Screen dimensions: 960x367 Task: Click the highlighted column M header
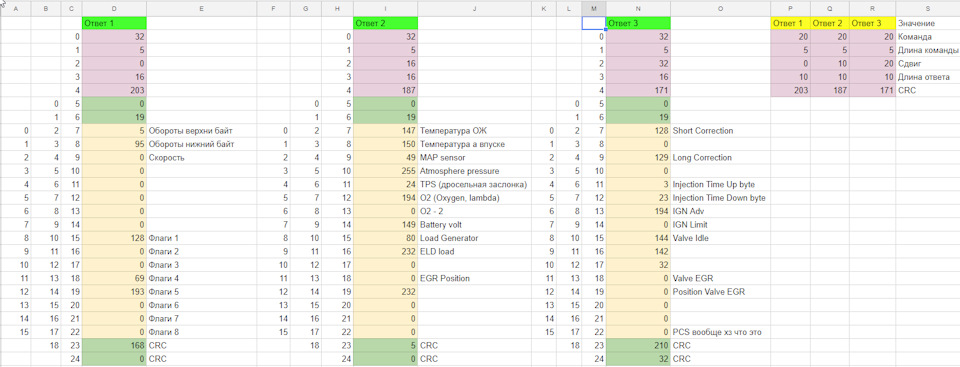[x=594, y=9]
